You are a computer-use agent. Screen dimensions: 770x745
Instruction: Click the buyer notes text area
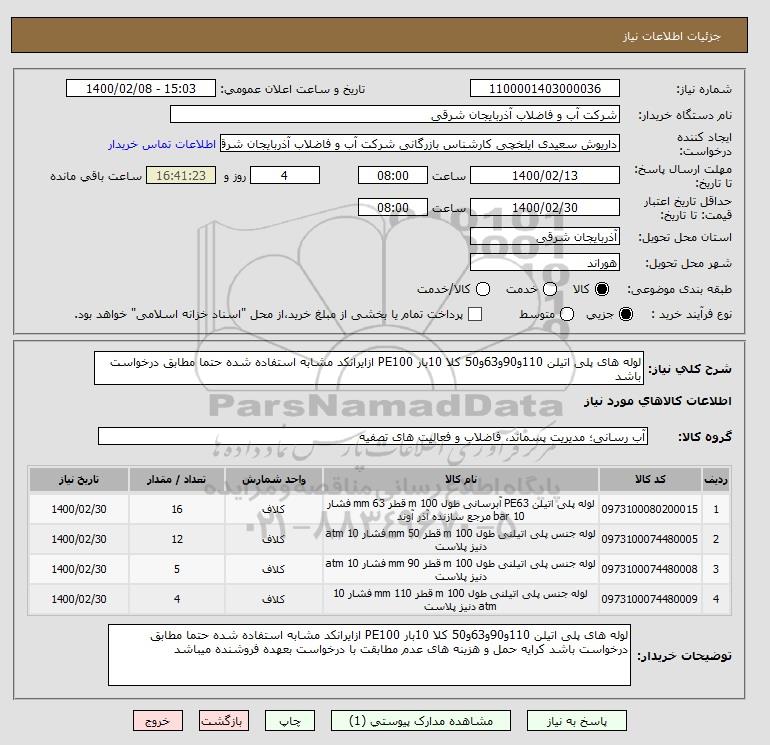point(369,655)
